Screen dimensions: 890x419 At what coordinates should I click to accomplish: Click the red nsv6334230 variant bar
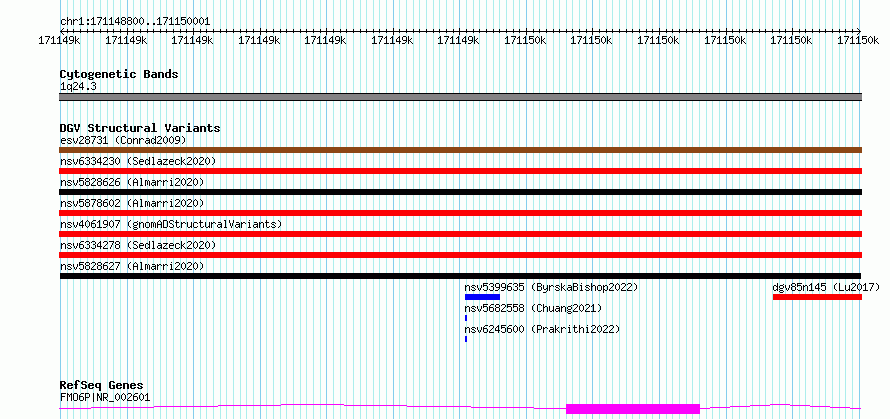(460, 171)
